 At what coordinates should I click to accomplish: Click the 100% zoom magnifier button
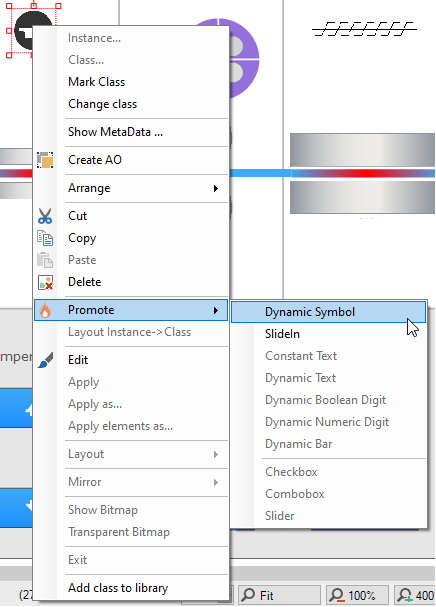(x=357, y=595)
